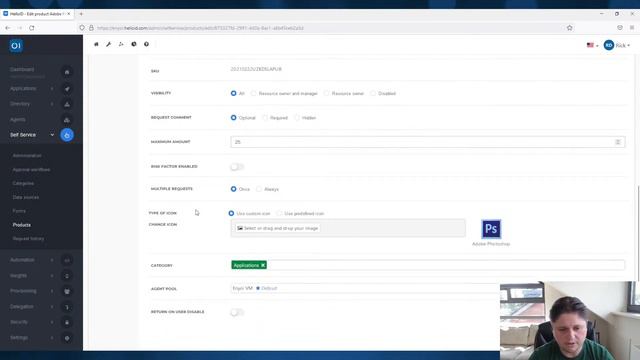Set Multiple Requests to Once

coord(233,189)
